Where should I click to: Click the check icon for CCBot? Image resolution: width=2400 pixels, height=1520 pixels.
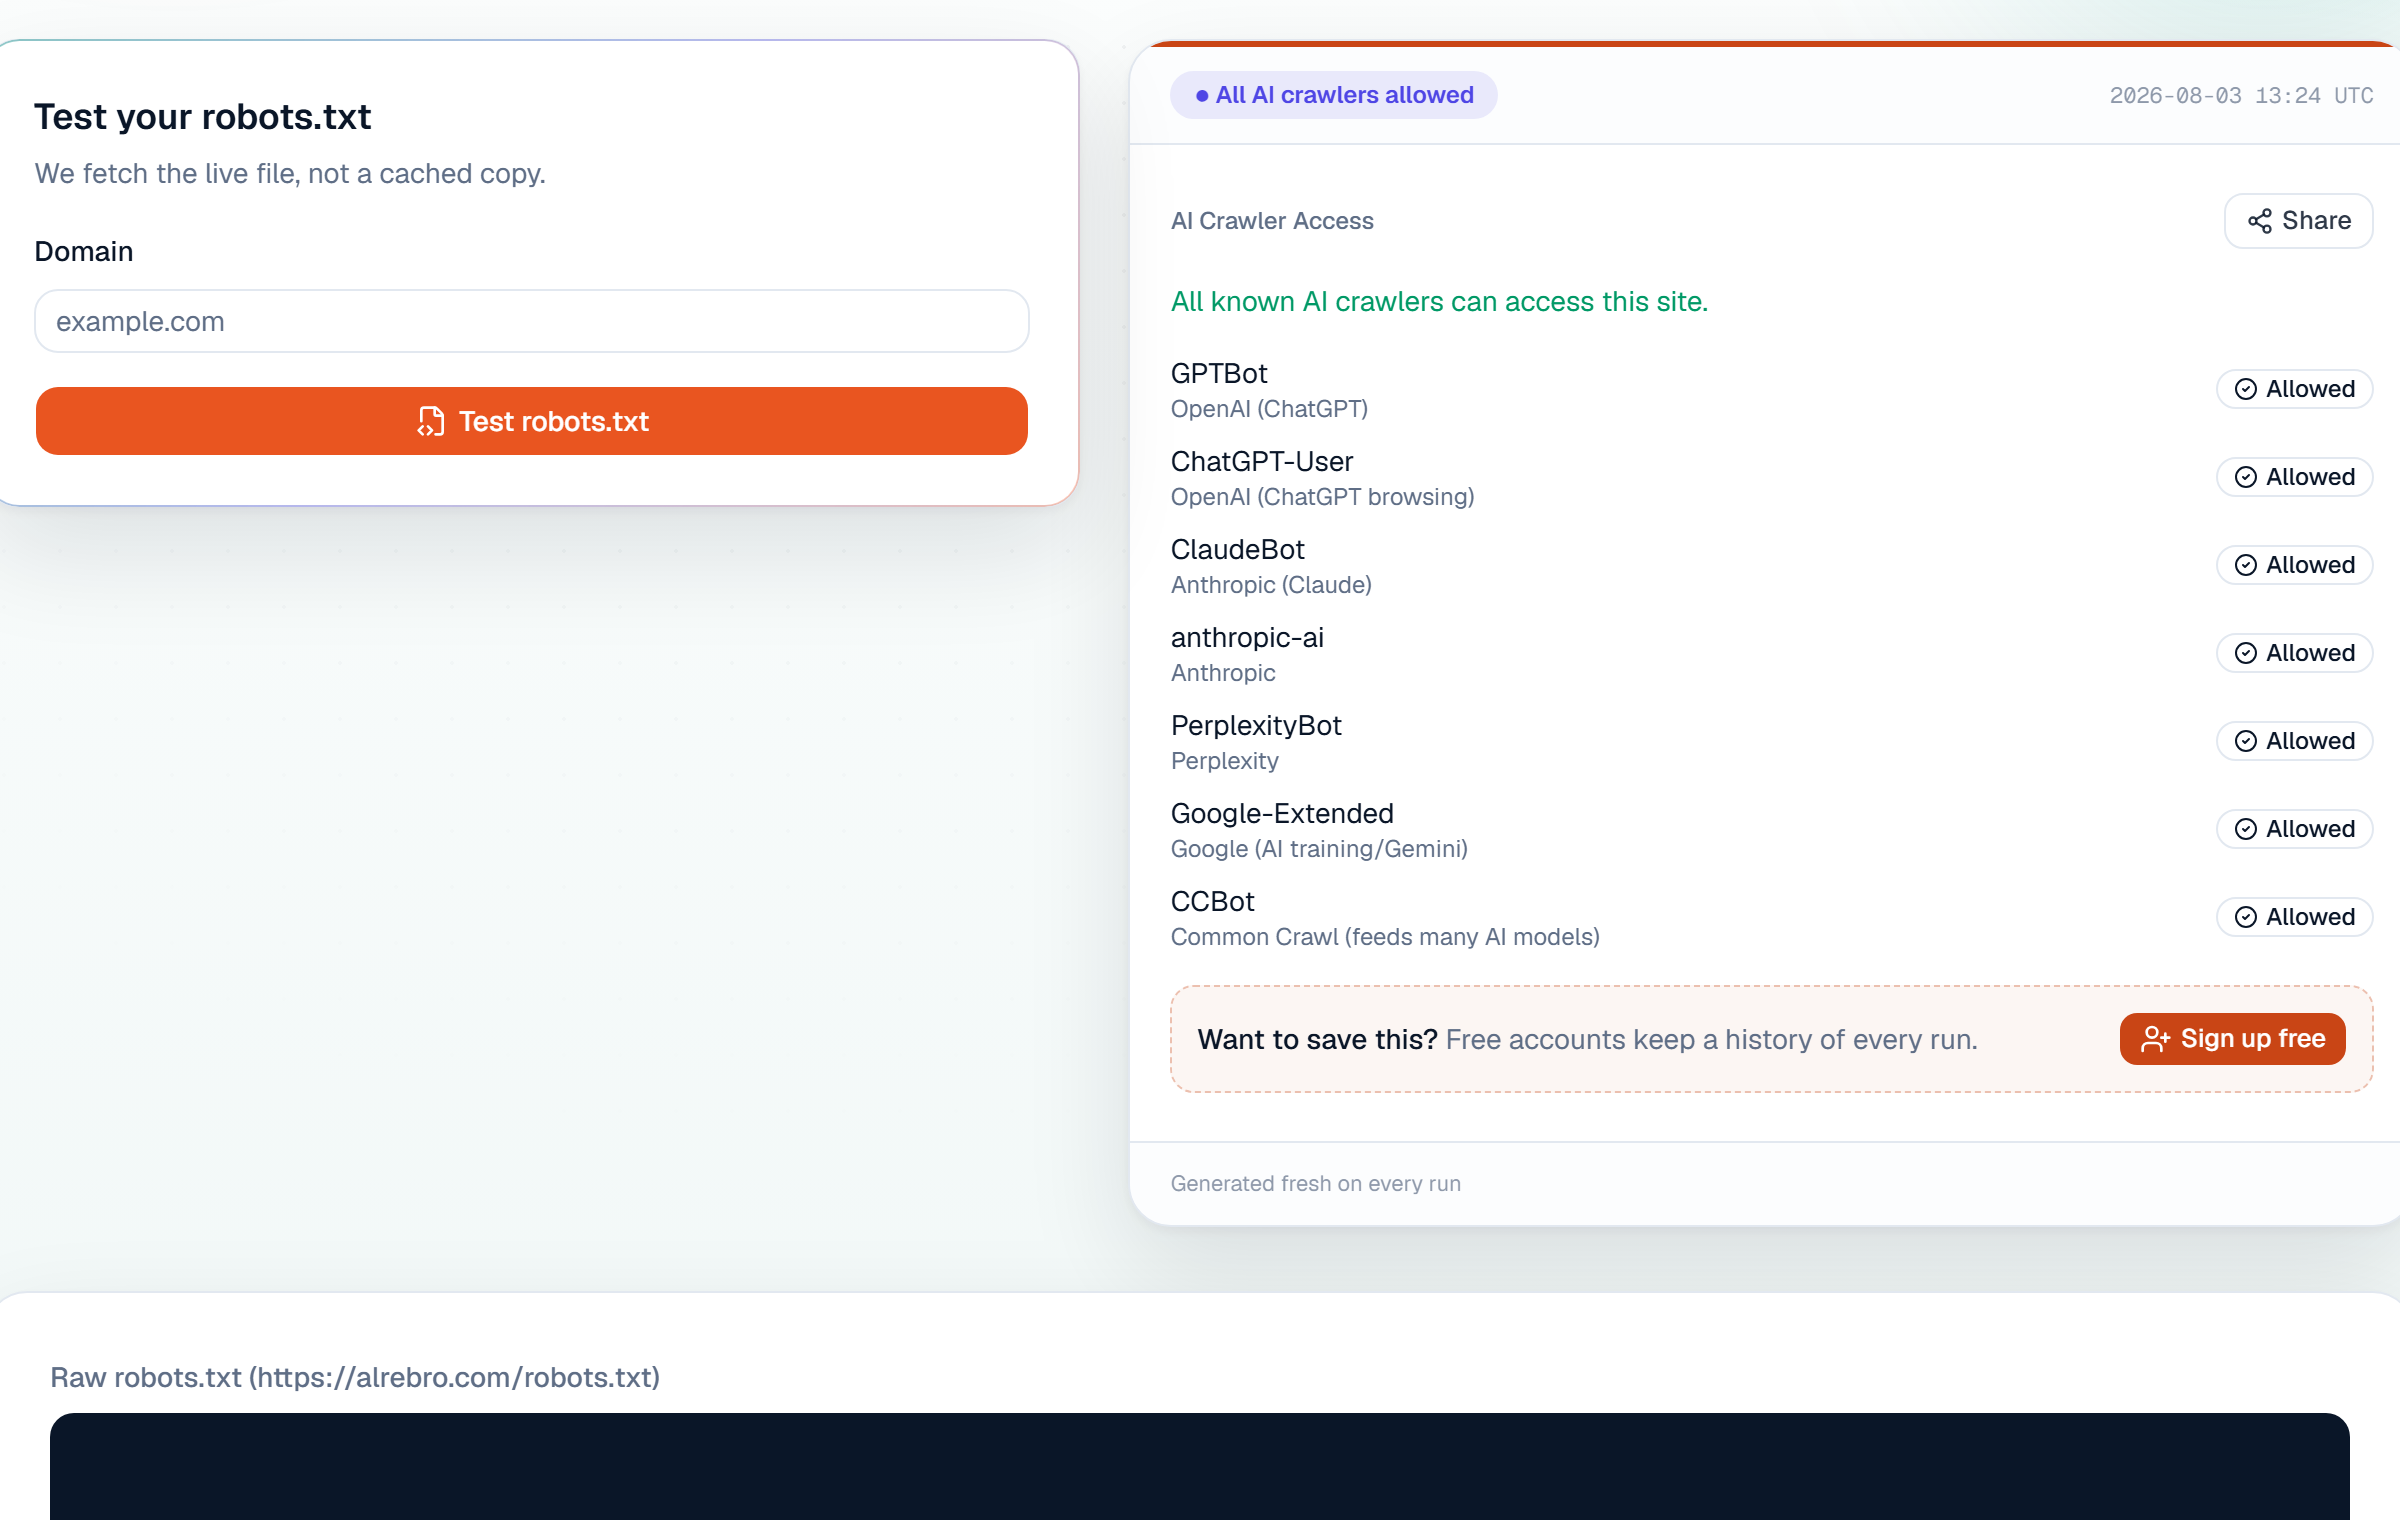(2246, 917)
